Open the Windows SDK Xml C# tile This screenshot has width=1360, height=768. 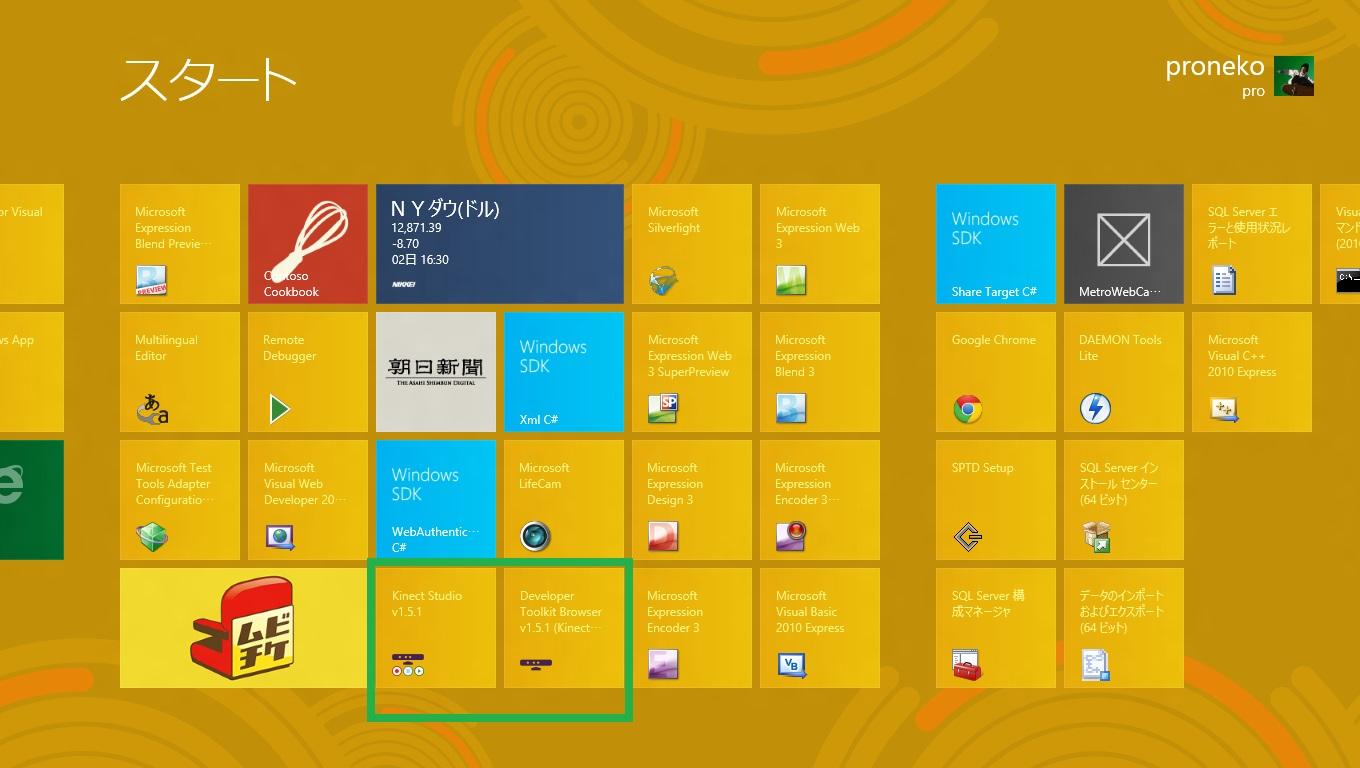point(564,372)
